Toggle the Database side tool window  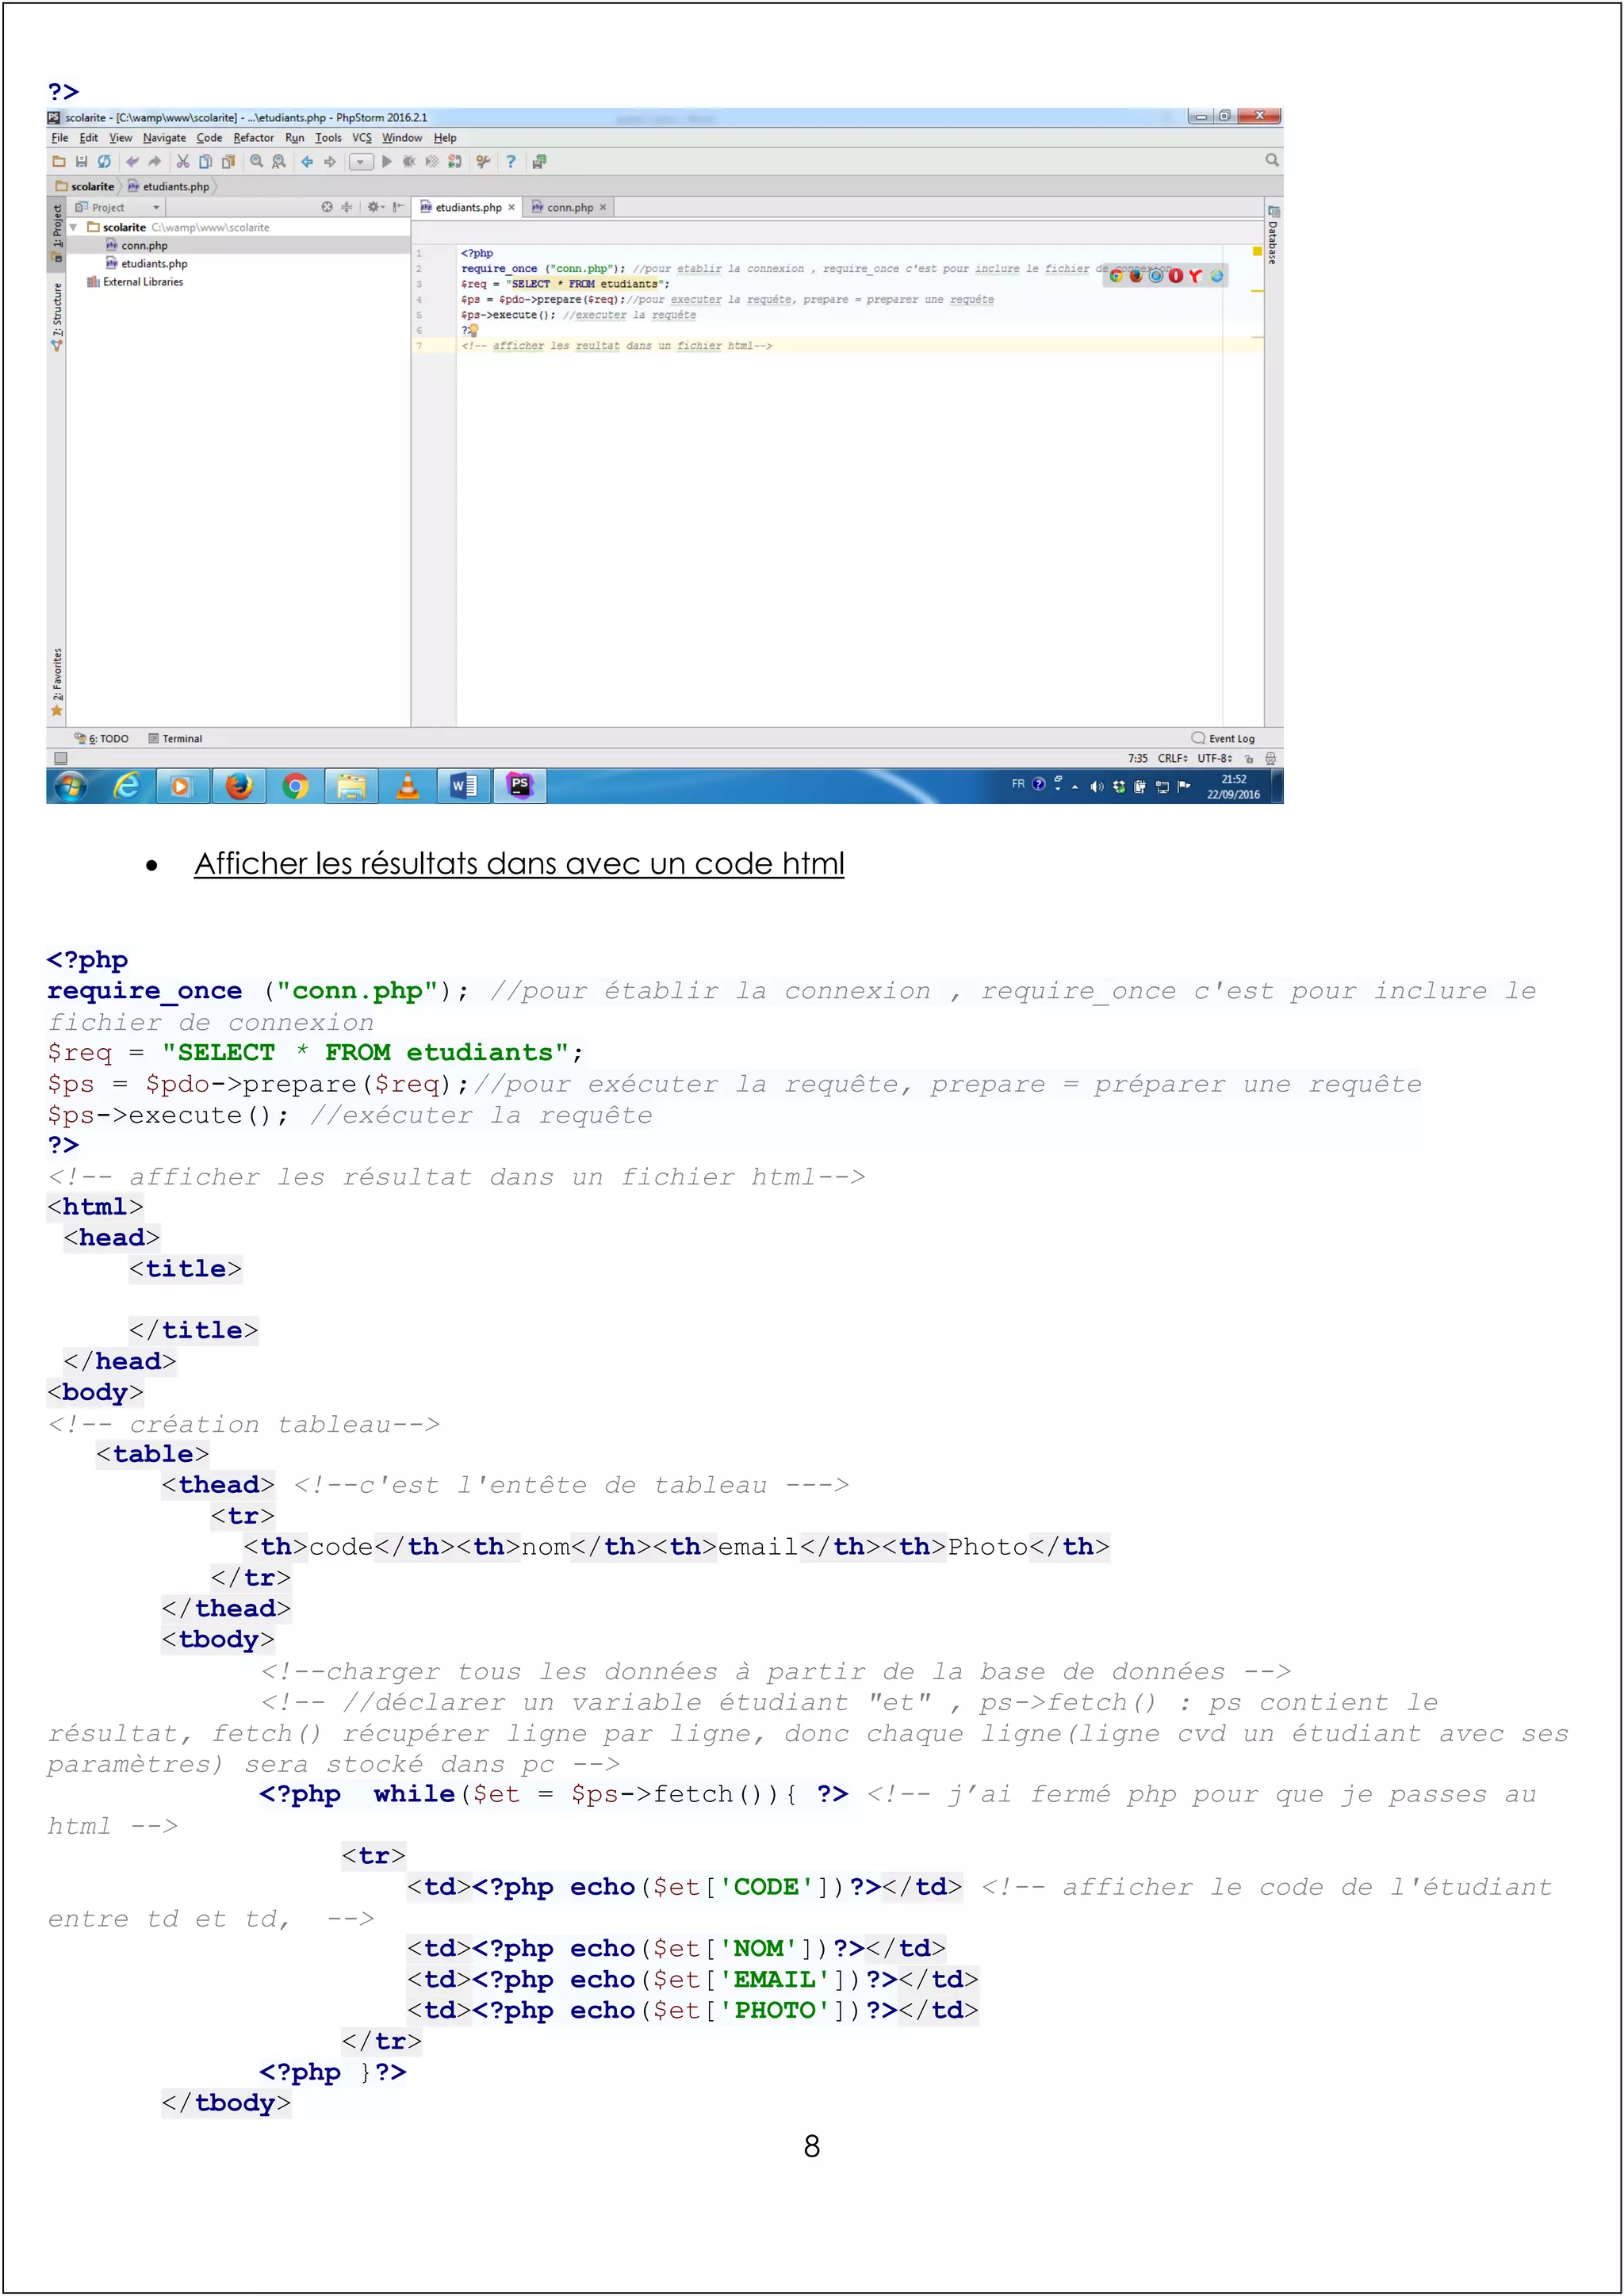click(1273, 235)
